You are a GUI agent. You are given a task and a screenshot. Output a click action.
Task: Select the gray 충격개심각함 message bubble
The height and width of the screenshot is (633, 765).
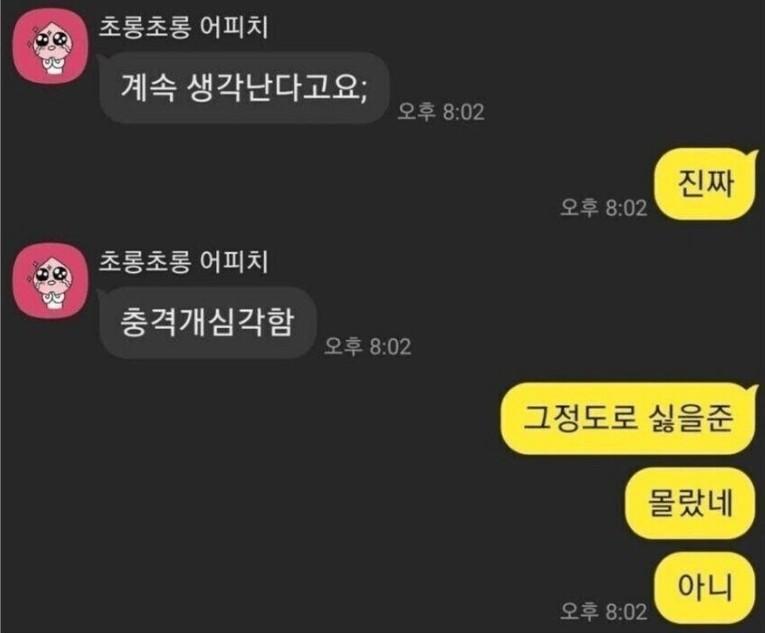click(208, 323)
